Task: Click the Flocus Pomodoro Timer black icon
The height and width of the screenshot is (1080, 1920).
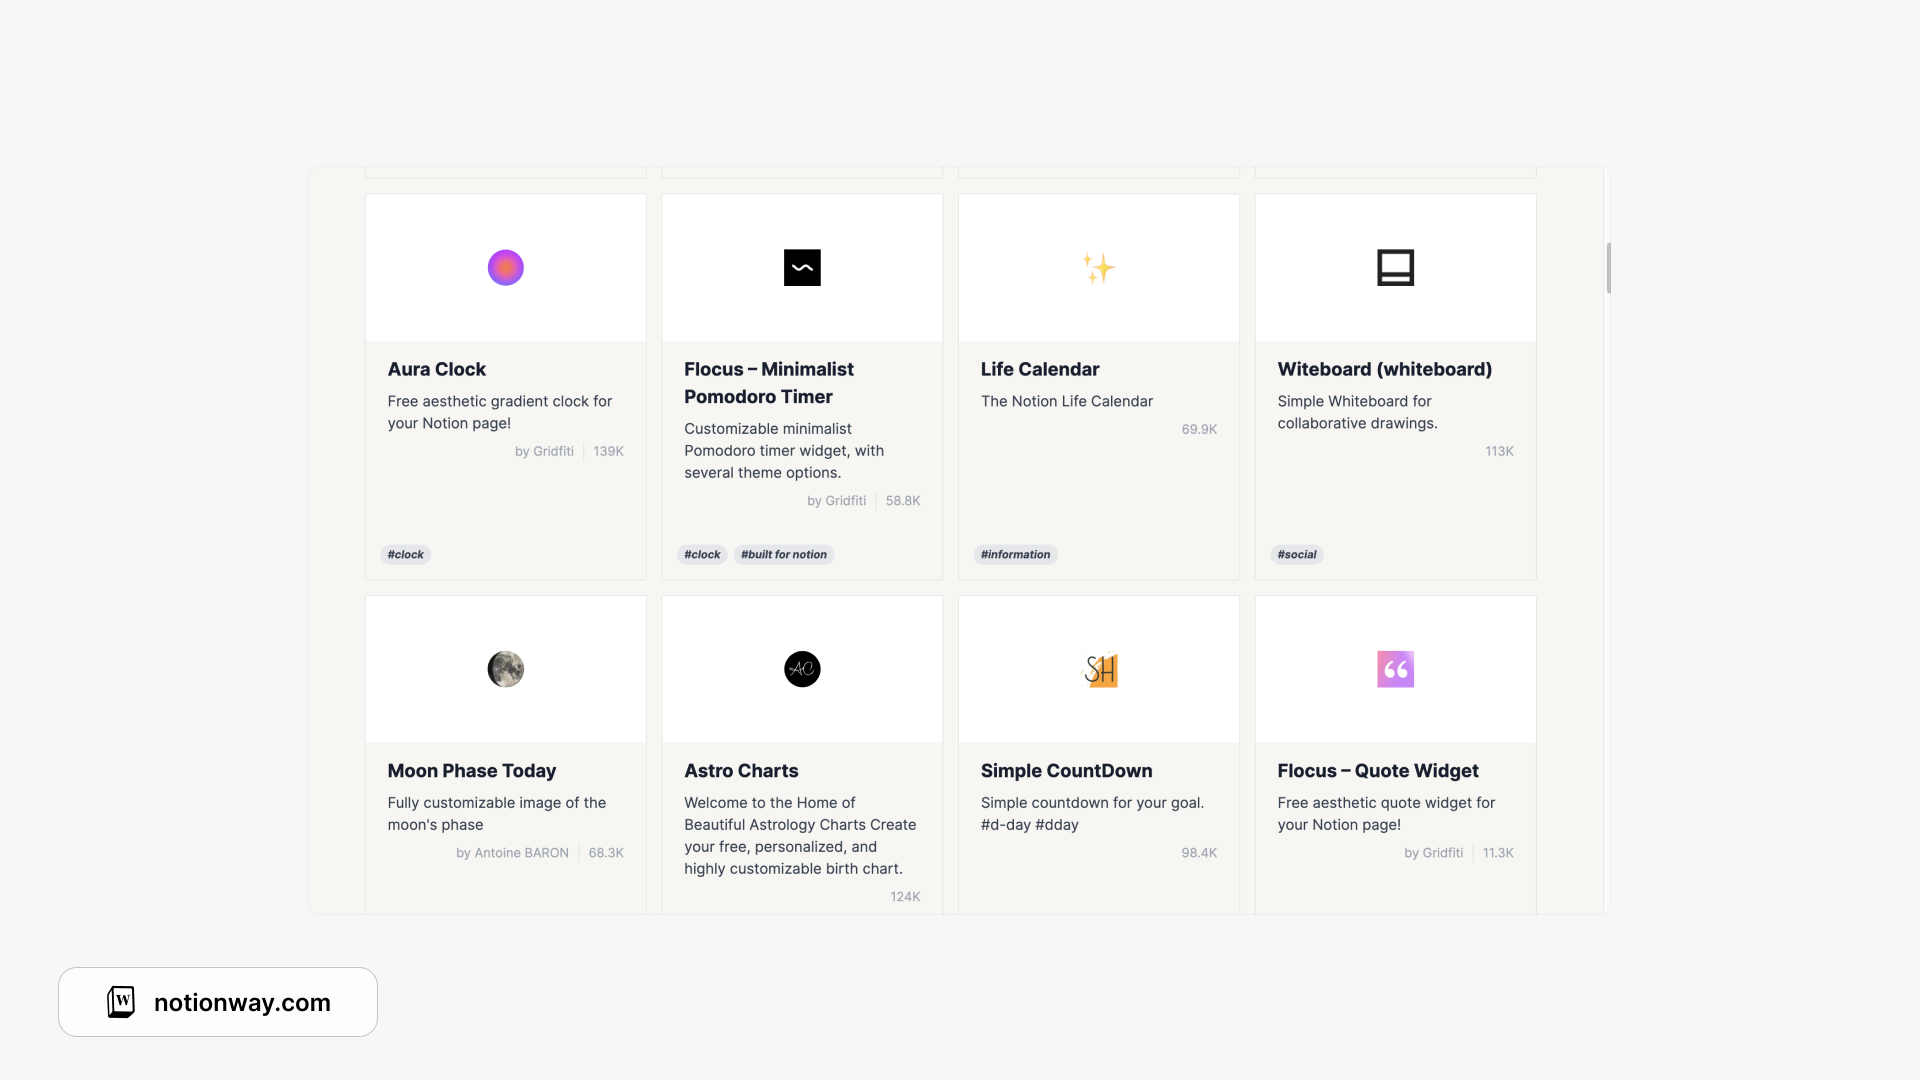Action: coord(802,267)
